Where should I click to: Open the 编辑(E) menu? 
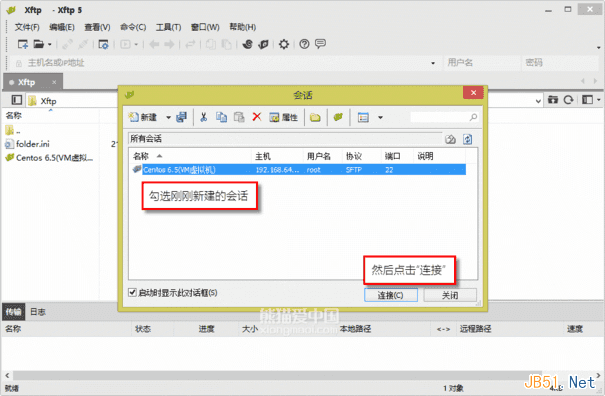(x=62, y=27)
